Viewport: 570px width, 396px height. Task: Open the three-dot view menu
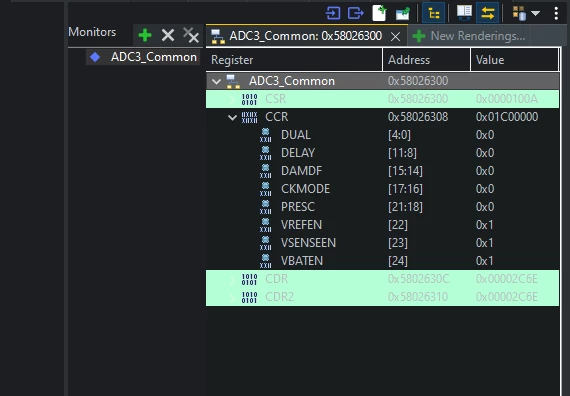click(556, 13)
